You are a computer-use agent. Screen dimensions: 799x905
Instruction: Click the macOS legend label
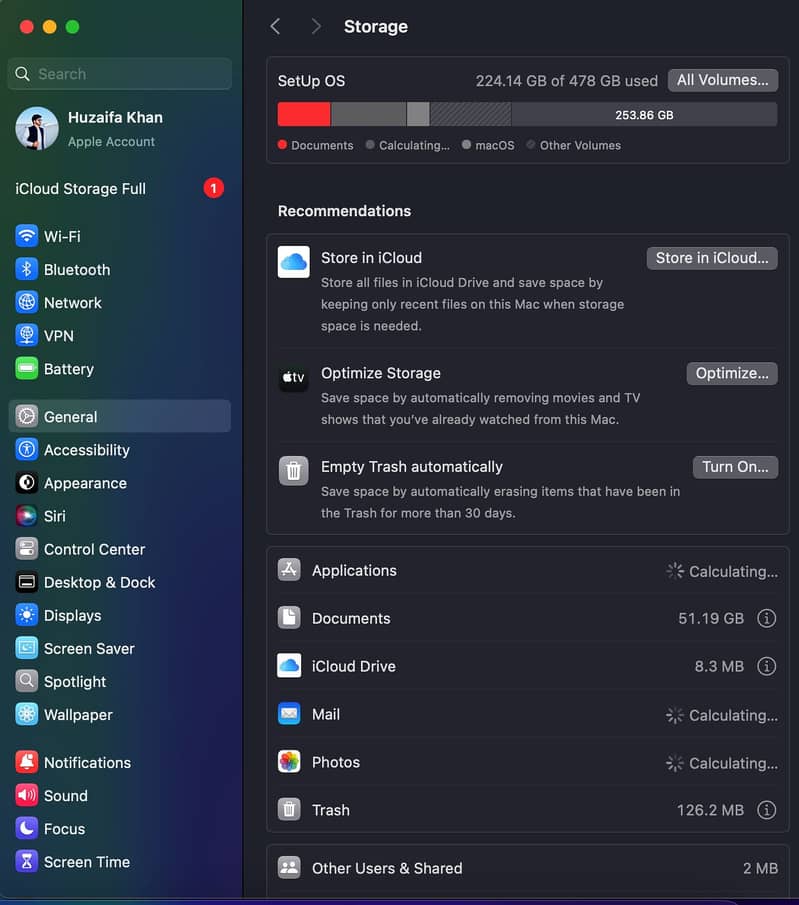coord(494,145)
